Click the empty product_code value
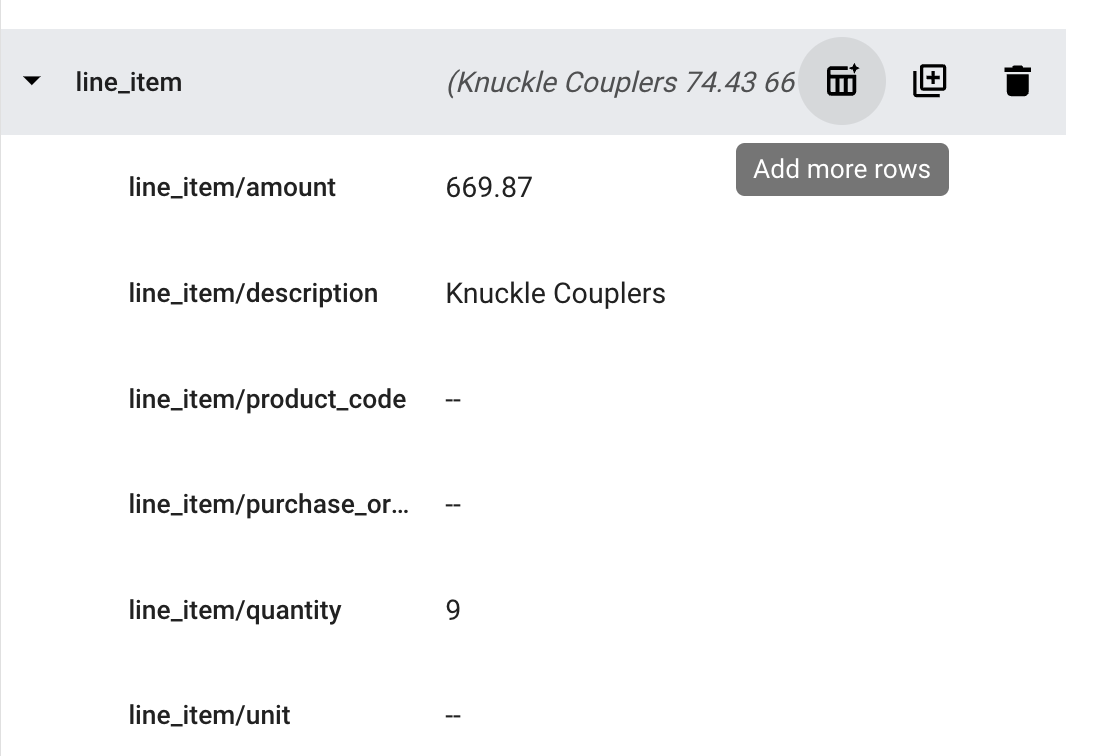The height and width of the screenshot is (756, 1098). pyautogui.click(x=453, y=399)
